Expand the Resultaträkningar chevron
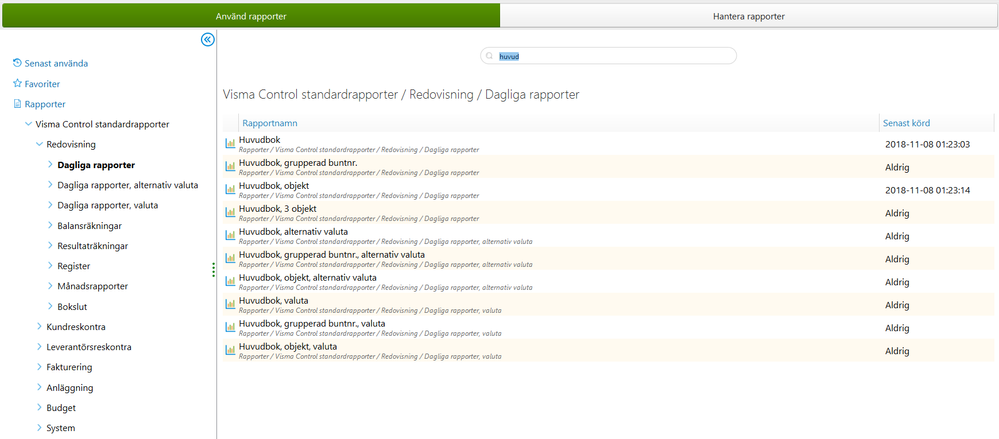999x439 pixels. (x=50, y=245)
